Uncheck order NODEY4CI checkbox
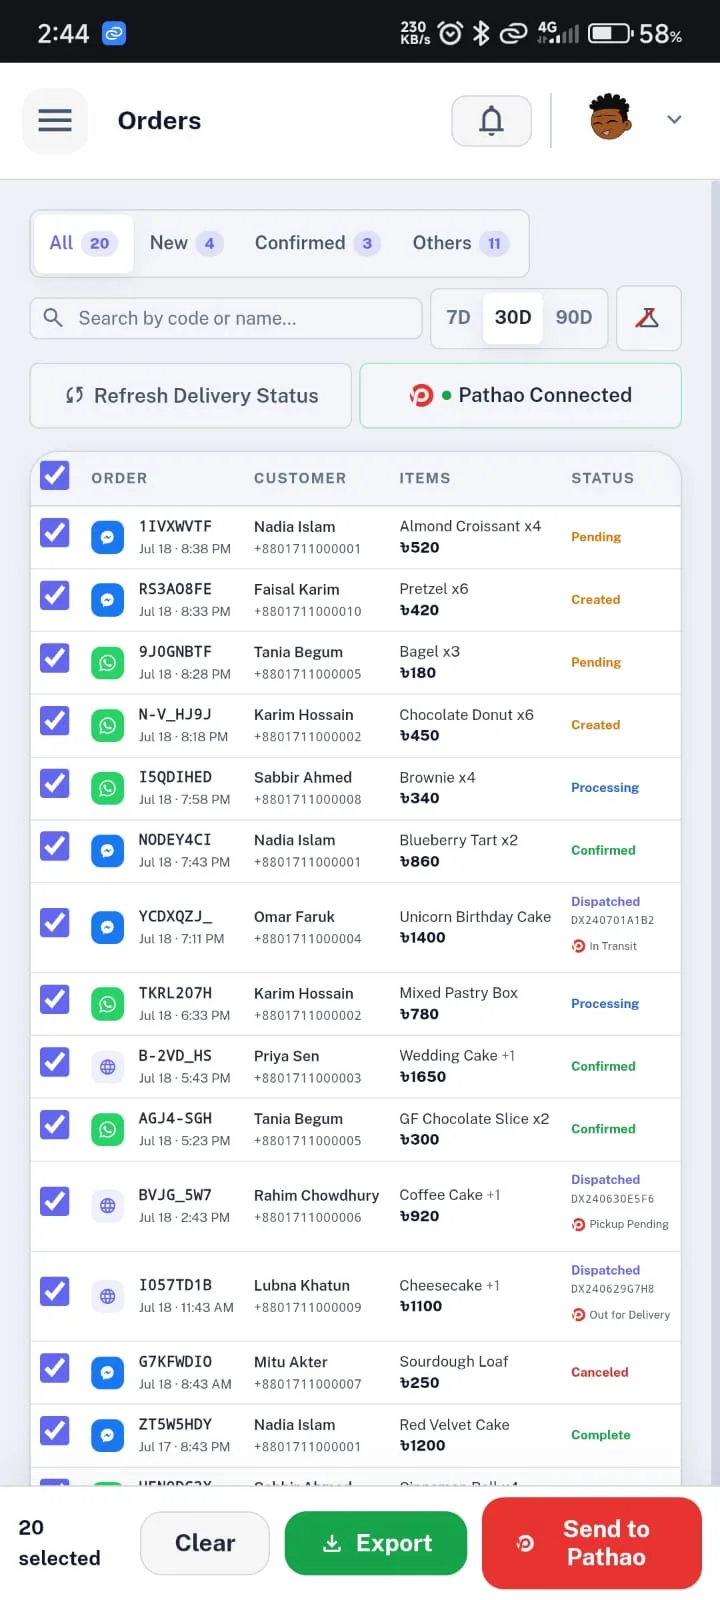This screenshot has height=1600, width=720. (x=55, y=846)
